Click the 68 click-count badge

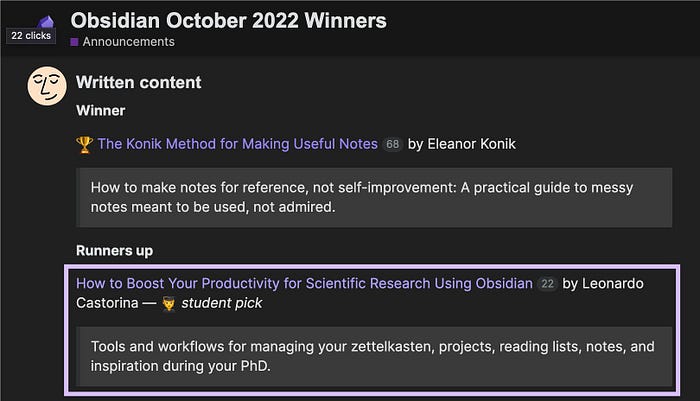pyautogui.click(x=392, y=144)
